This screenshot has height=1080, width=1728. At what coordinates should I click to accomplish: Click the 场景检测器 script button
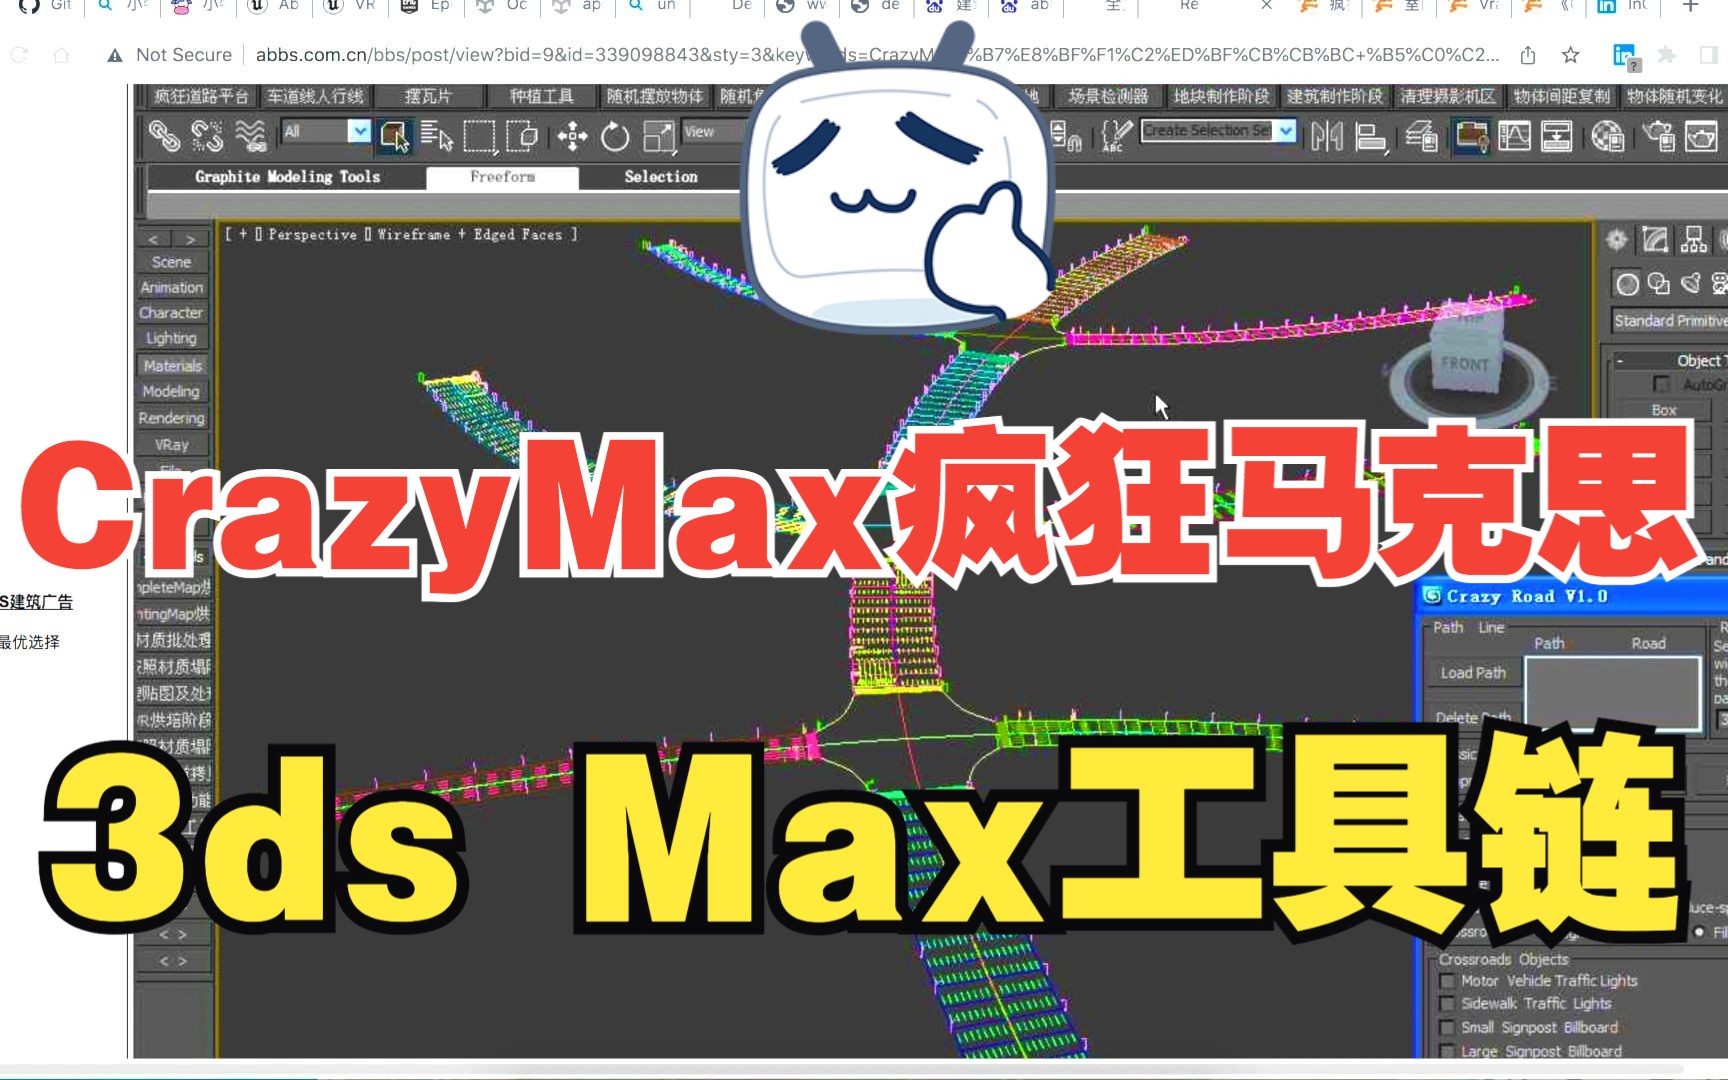[1107, 96]
